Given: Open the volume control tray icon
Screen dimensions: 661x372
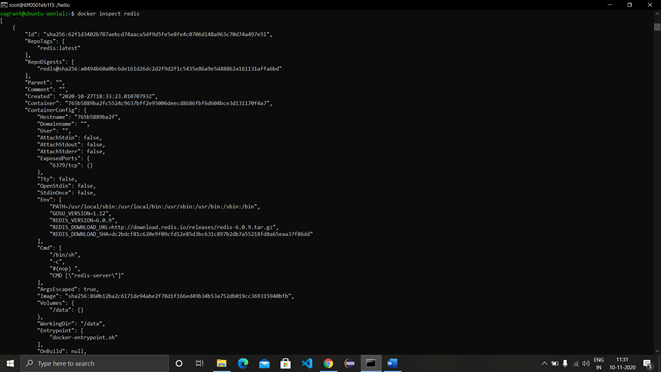Looking at the screenshot, I should tap(586, 363).
